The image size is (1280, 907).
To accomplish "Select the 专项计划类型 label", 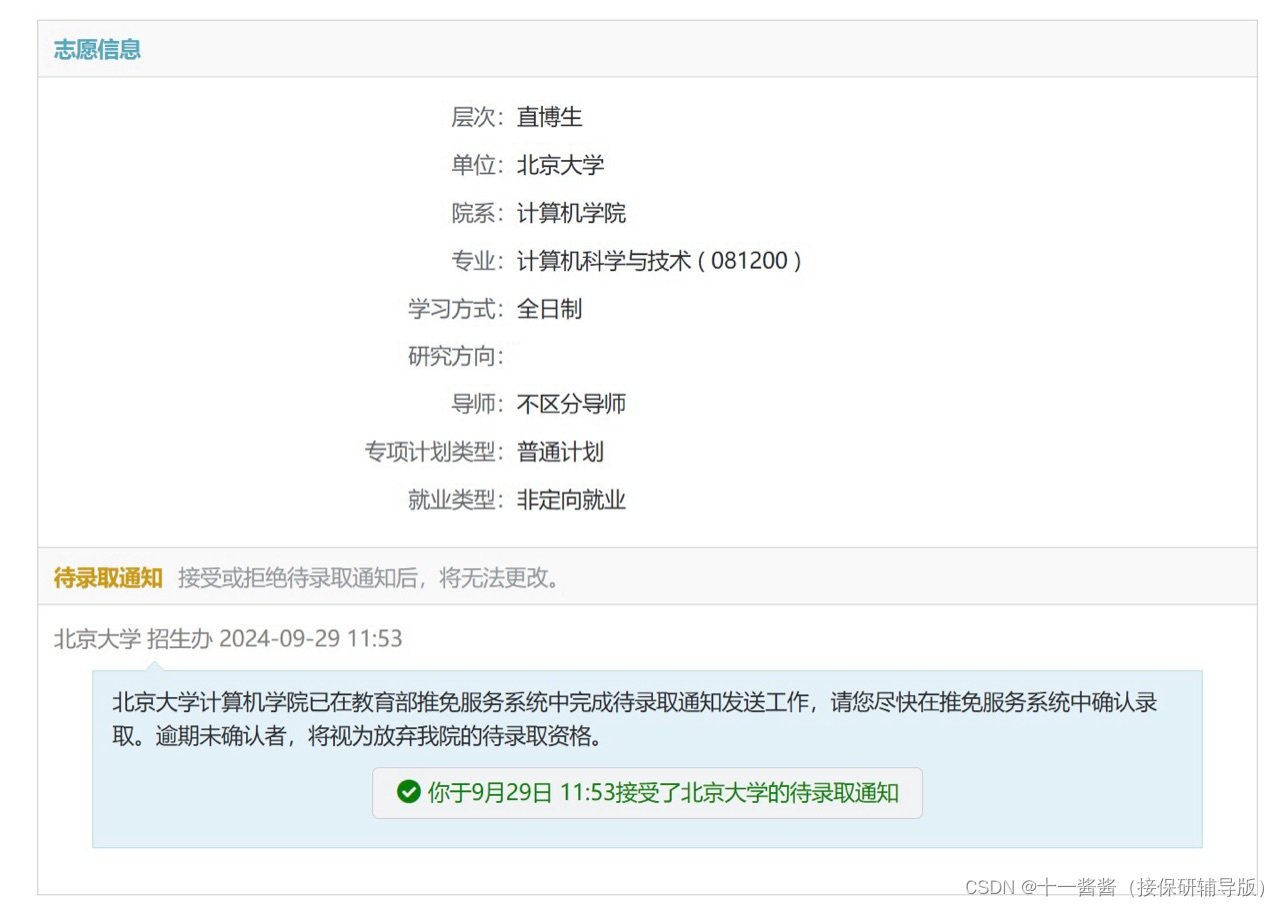I will pyautogui.click(x=435, y=452).
